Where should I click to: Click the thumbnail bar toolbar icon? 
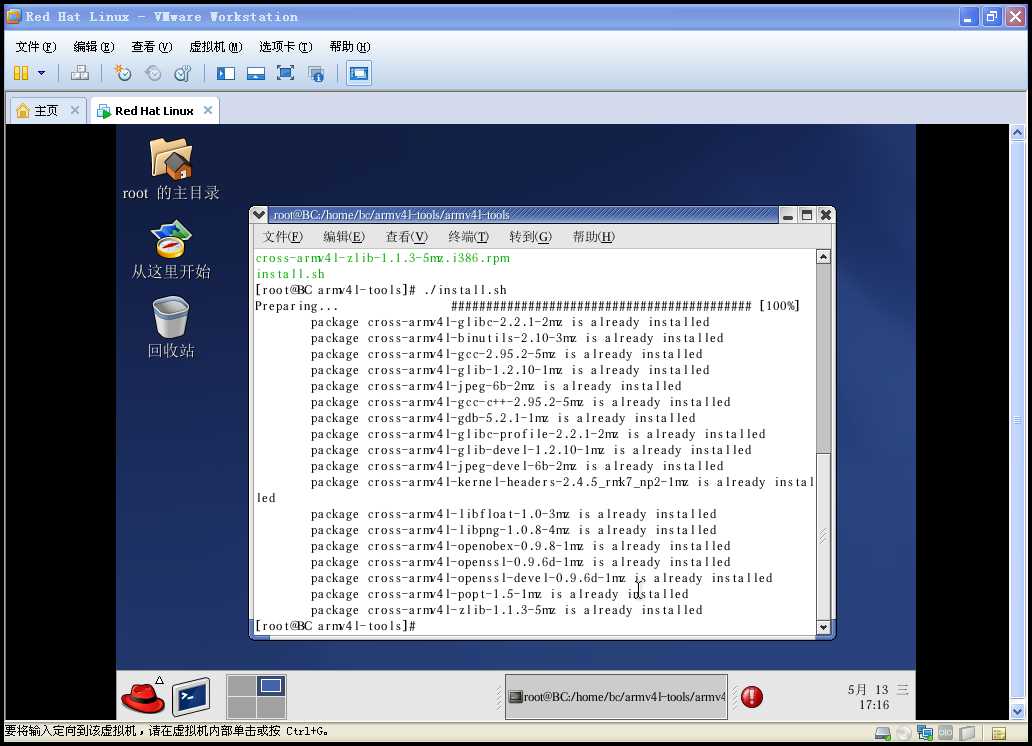255,73
